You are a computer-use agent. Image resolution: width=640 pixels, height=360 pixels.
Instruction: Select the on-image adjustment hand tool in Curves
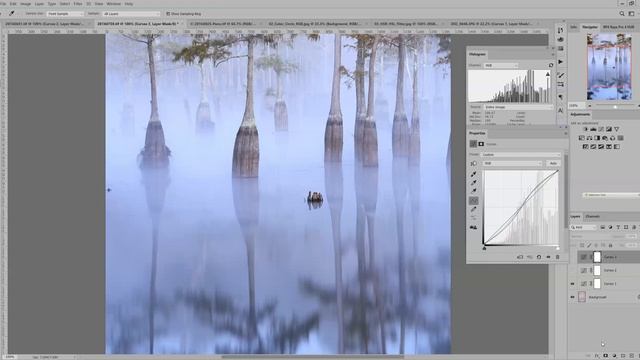click(x=473, y=163)
